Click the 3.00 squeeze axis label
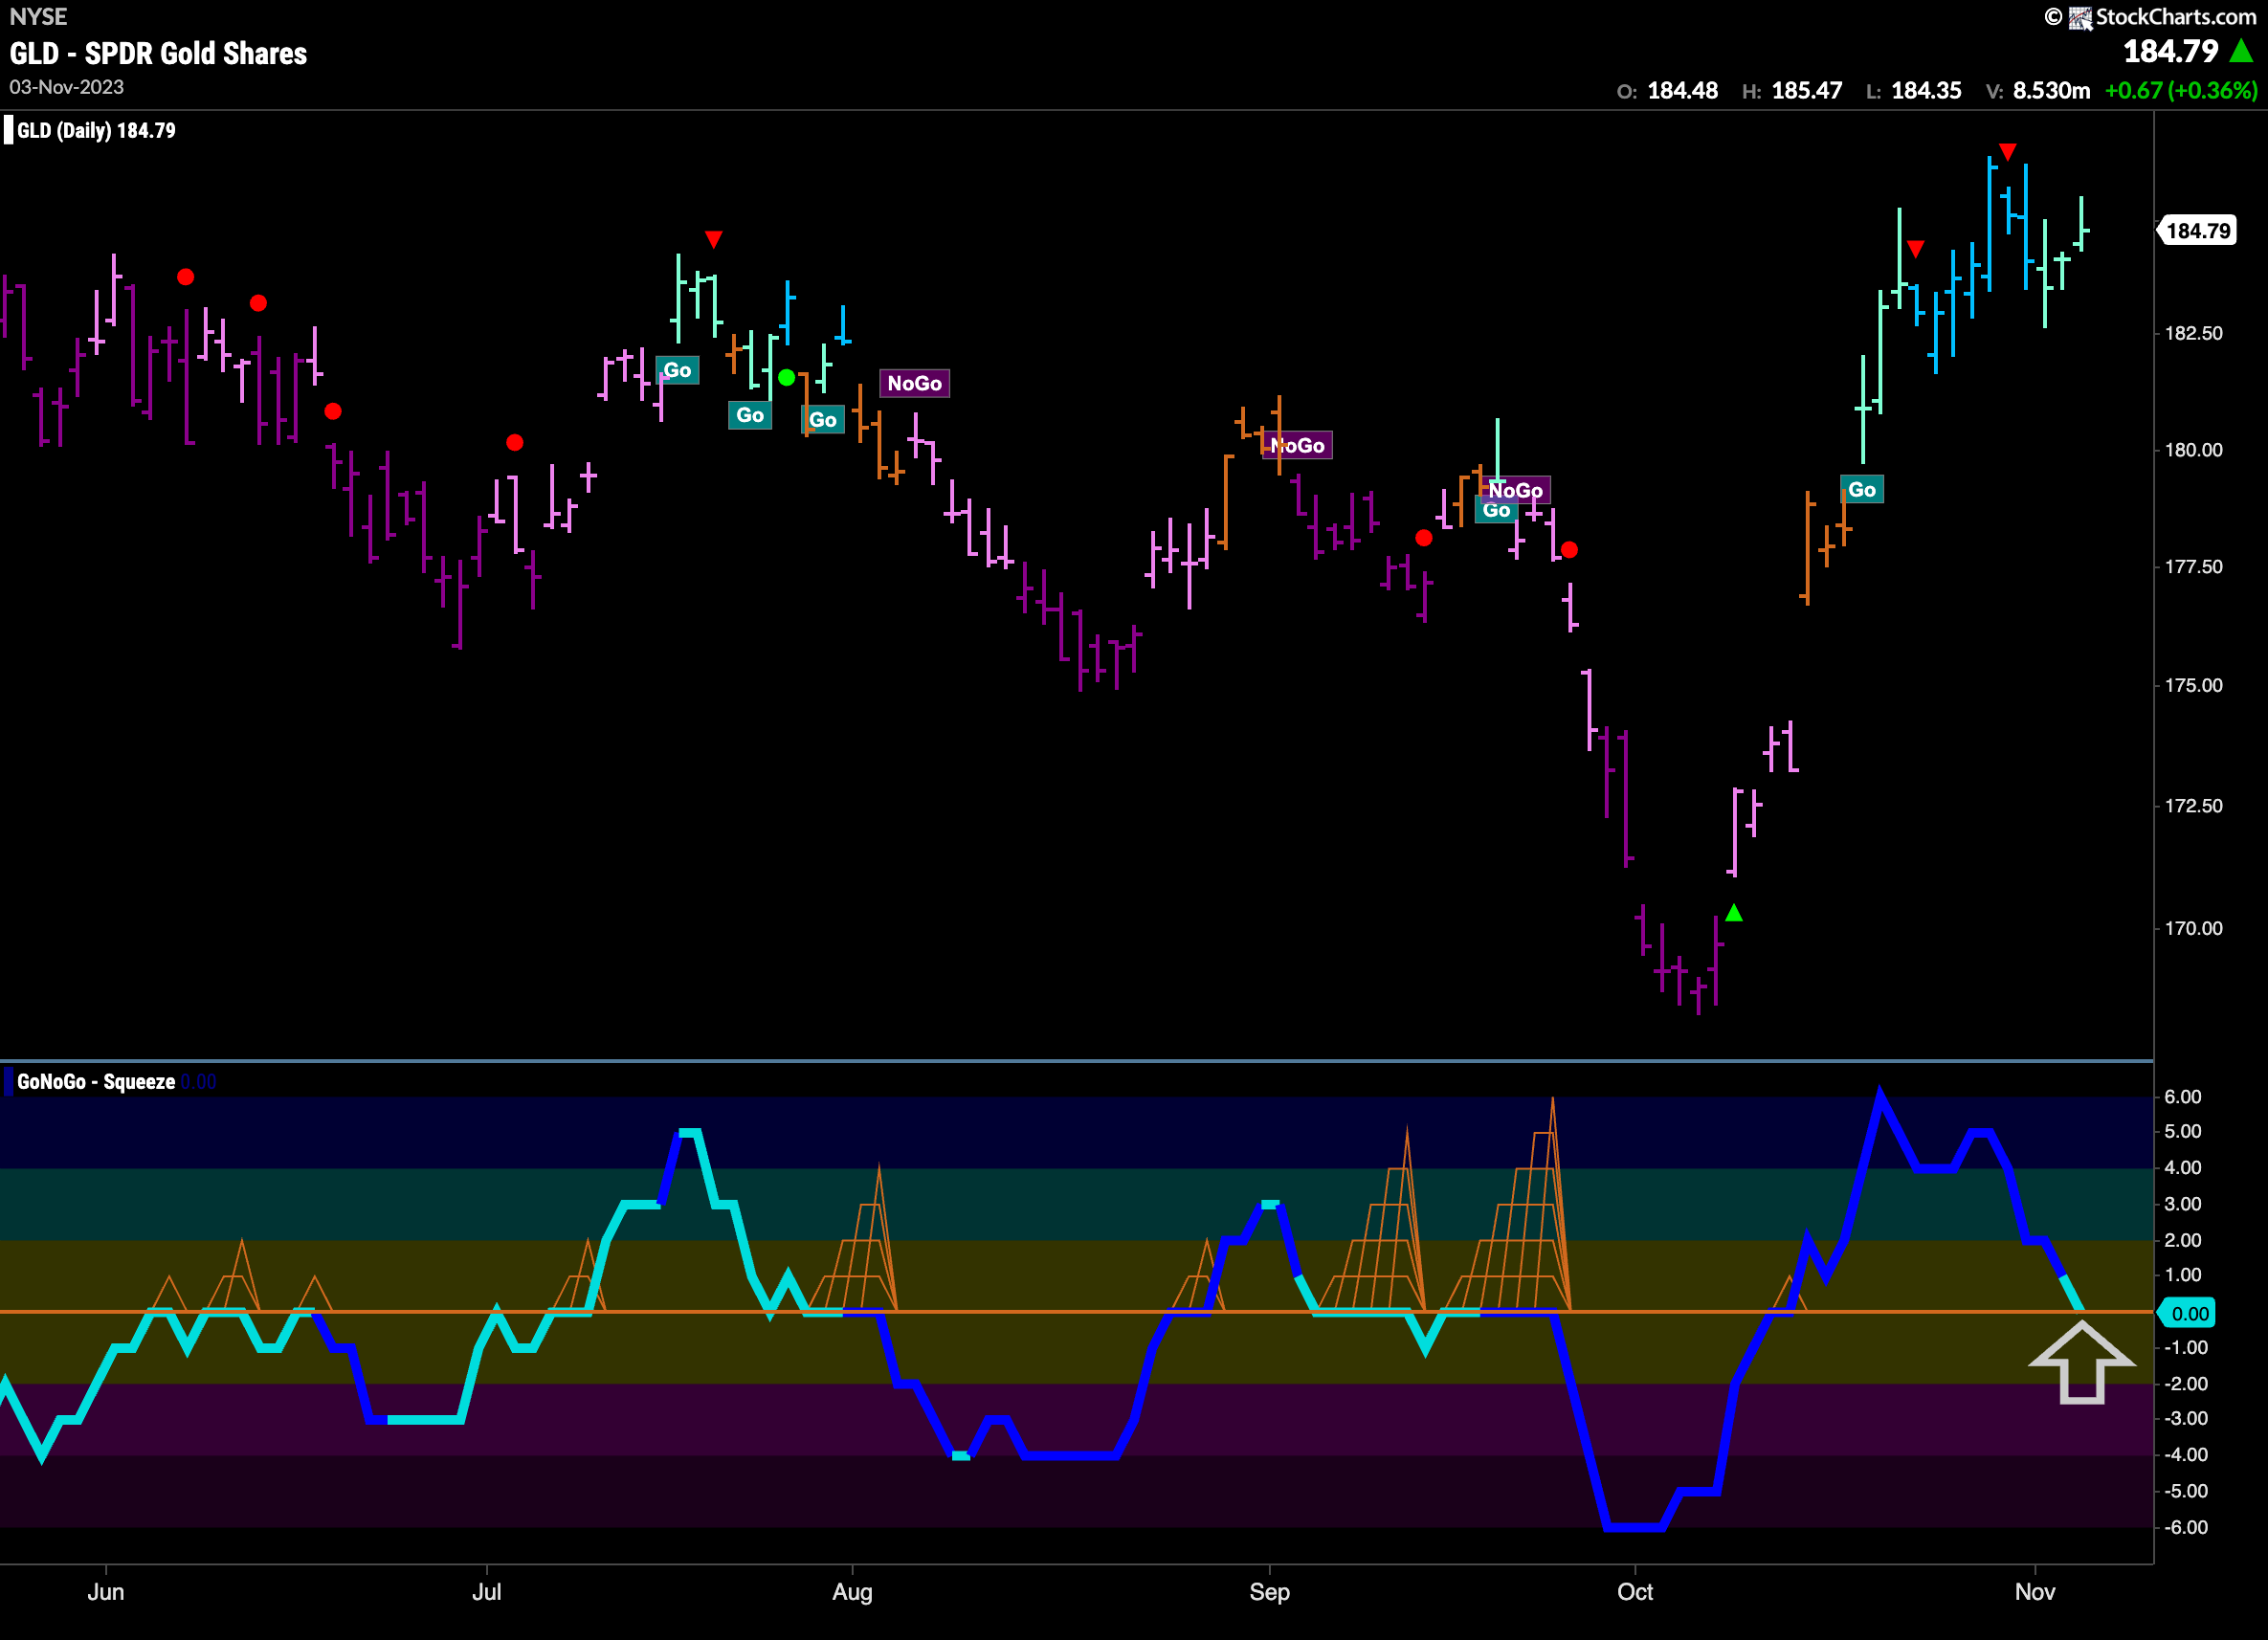The width and height of the screenshot is (2268, 1640). click(2183, 1204)
